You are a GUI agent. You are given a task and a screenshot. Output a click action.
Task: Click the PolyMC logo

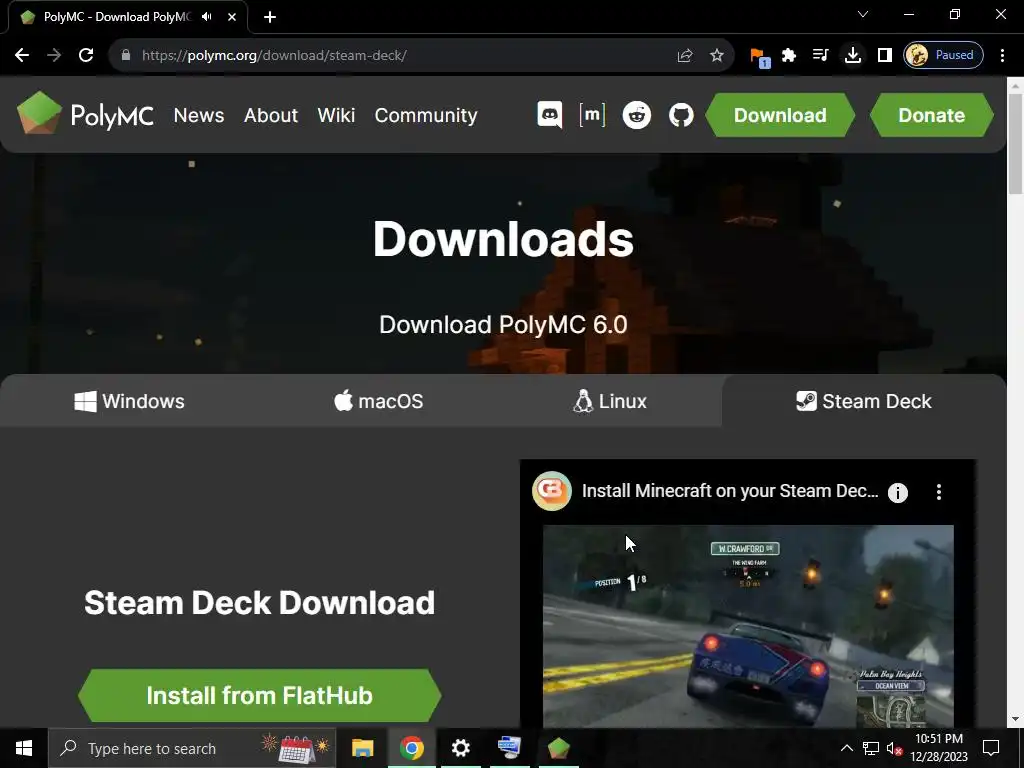(86, 114)
